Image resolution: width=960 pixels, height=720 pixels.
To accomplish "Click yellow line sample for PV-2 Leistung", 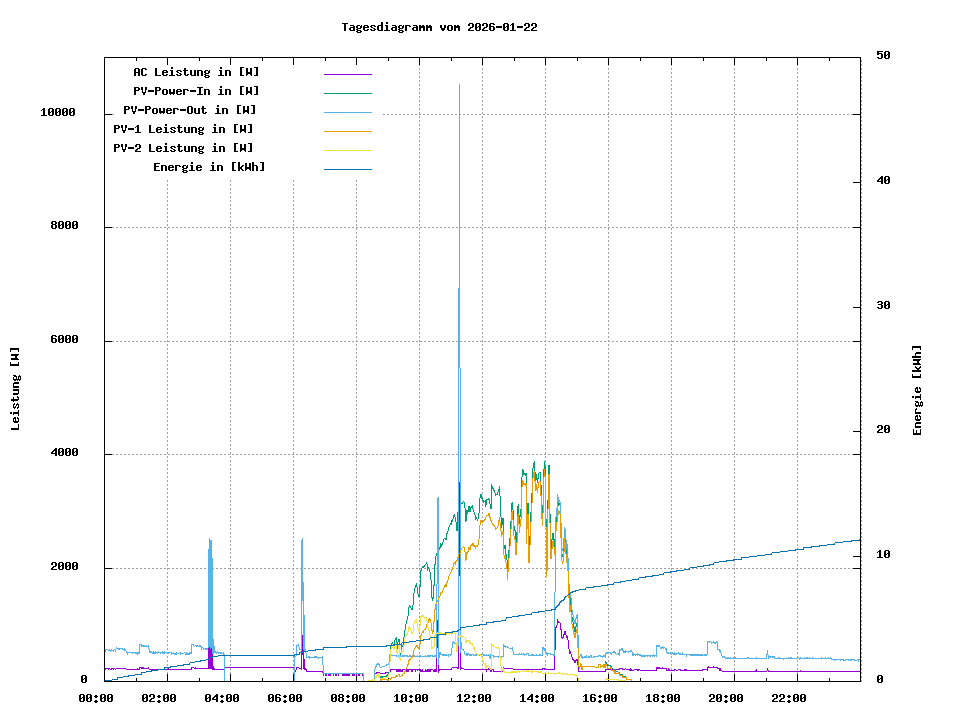I will (347, 150).
